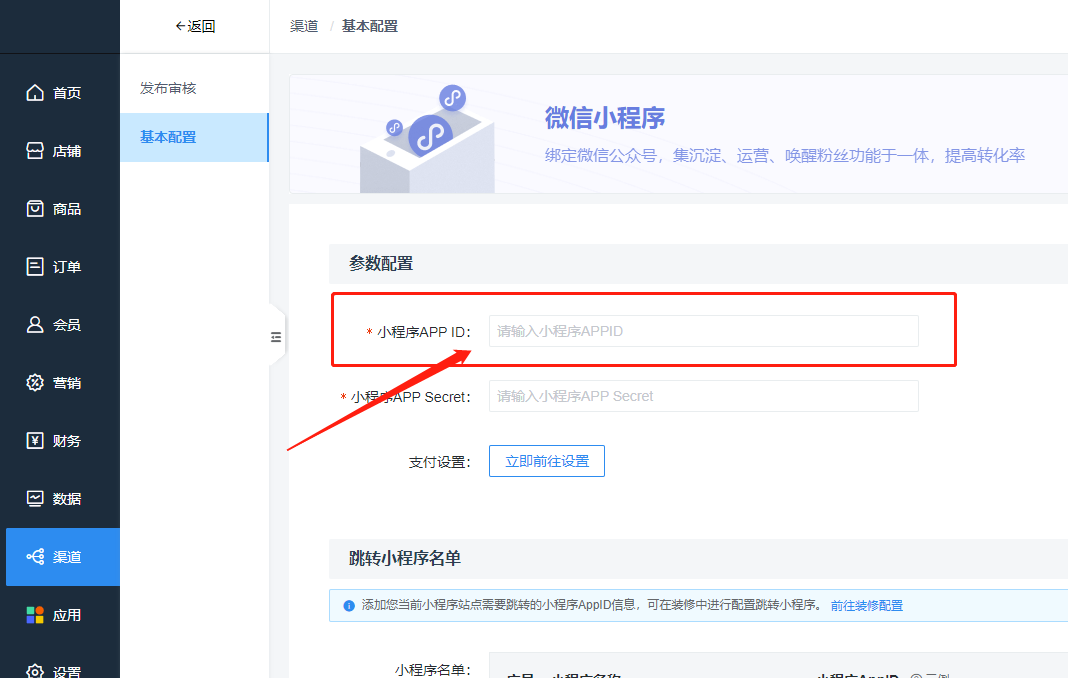
Task: Click the mini program phone illustration
Action: pyautogui.click(x=426, y=140)
